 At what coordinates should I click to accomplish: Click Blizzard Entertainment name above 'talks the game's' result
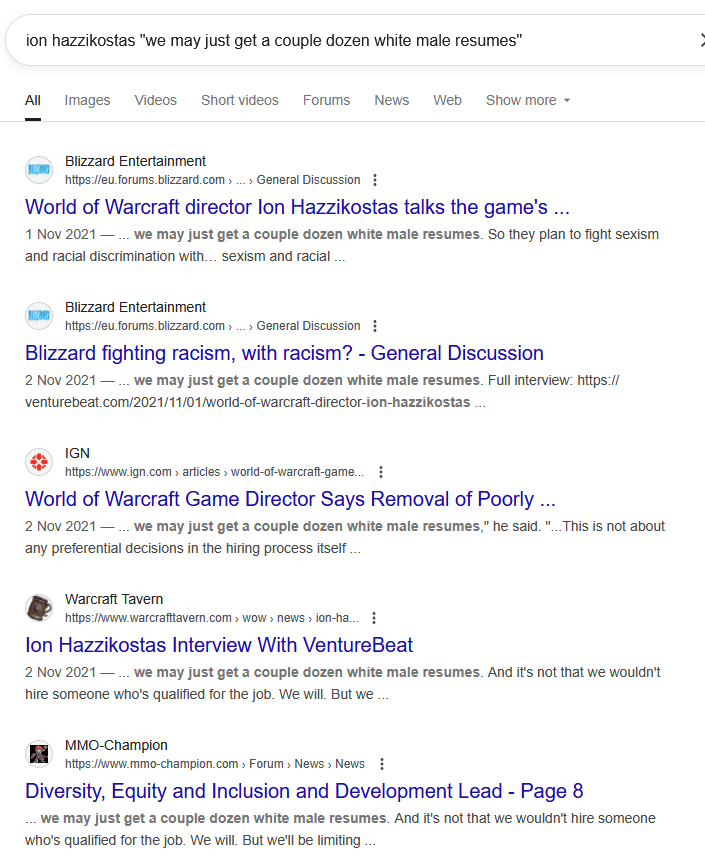pyautogui.click(x=135, y=161)
